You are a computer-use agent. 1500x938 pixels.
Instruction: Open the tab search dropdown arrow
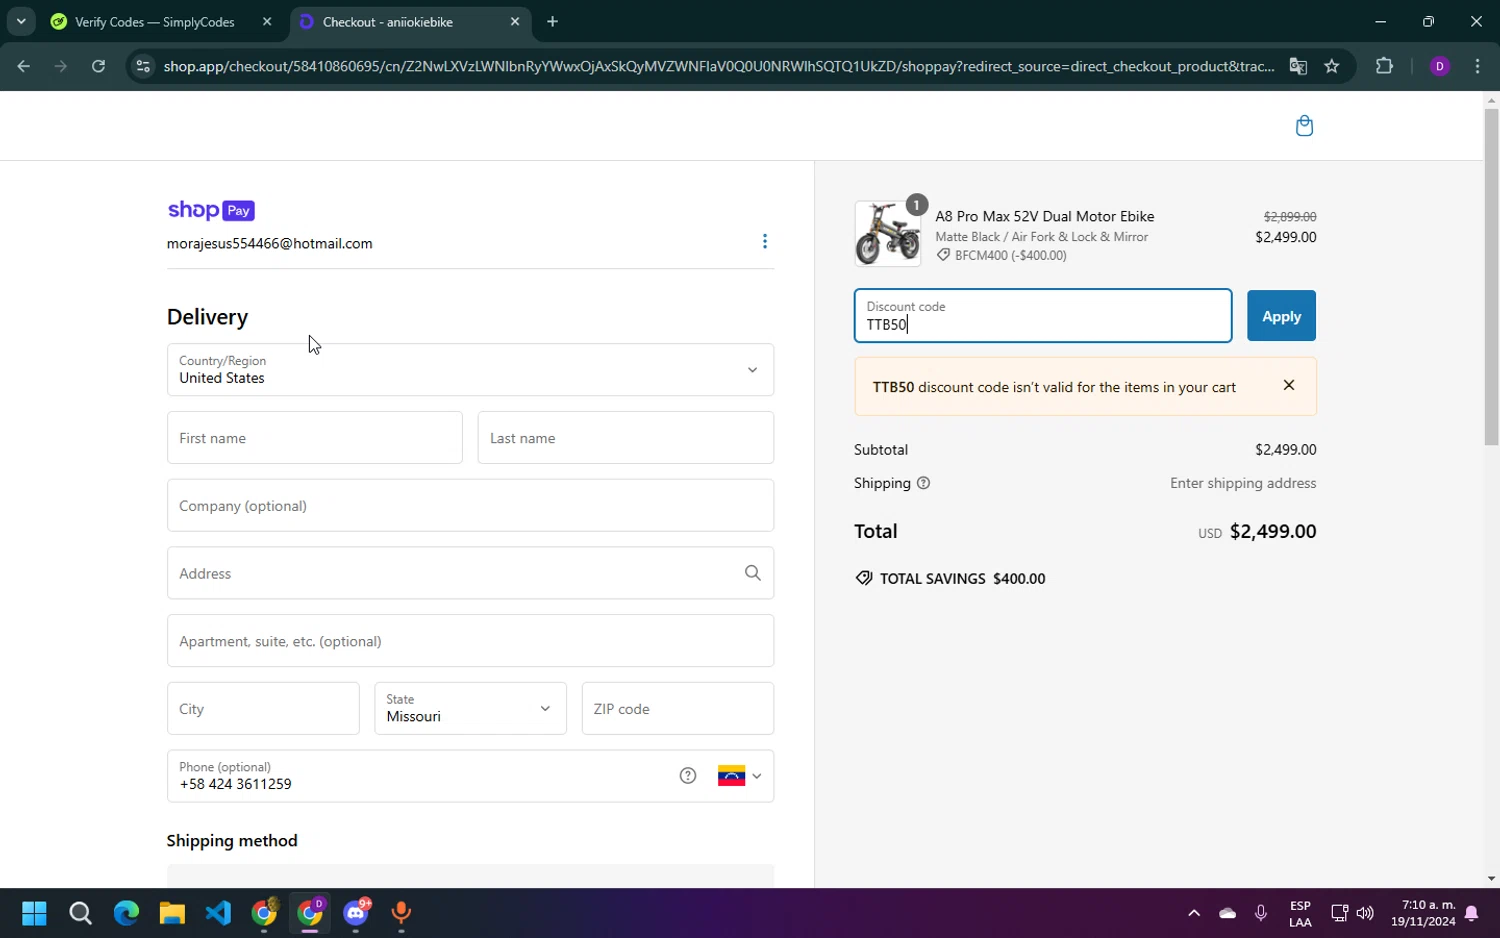[21, 21]
